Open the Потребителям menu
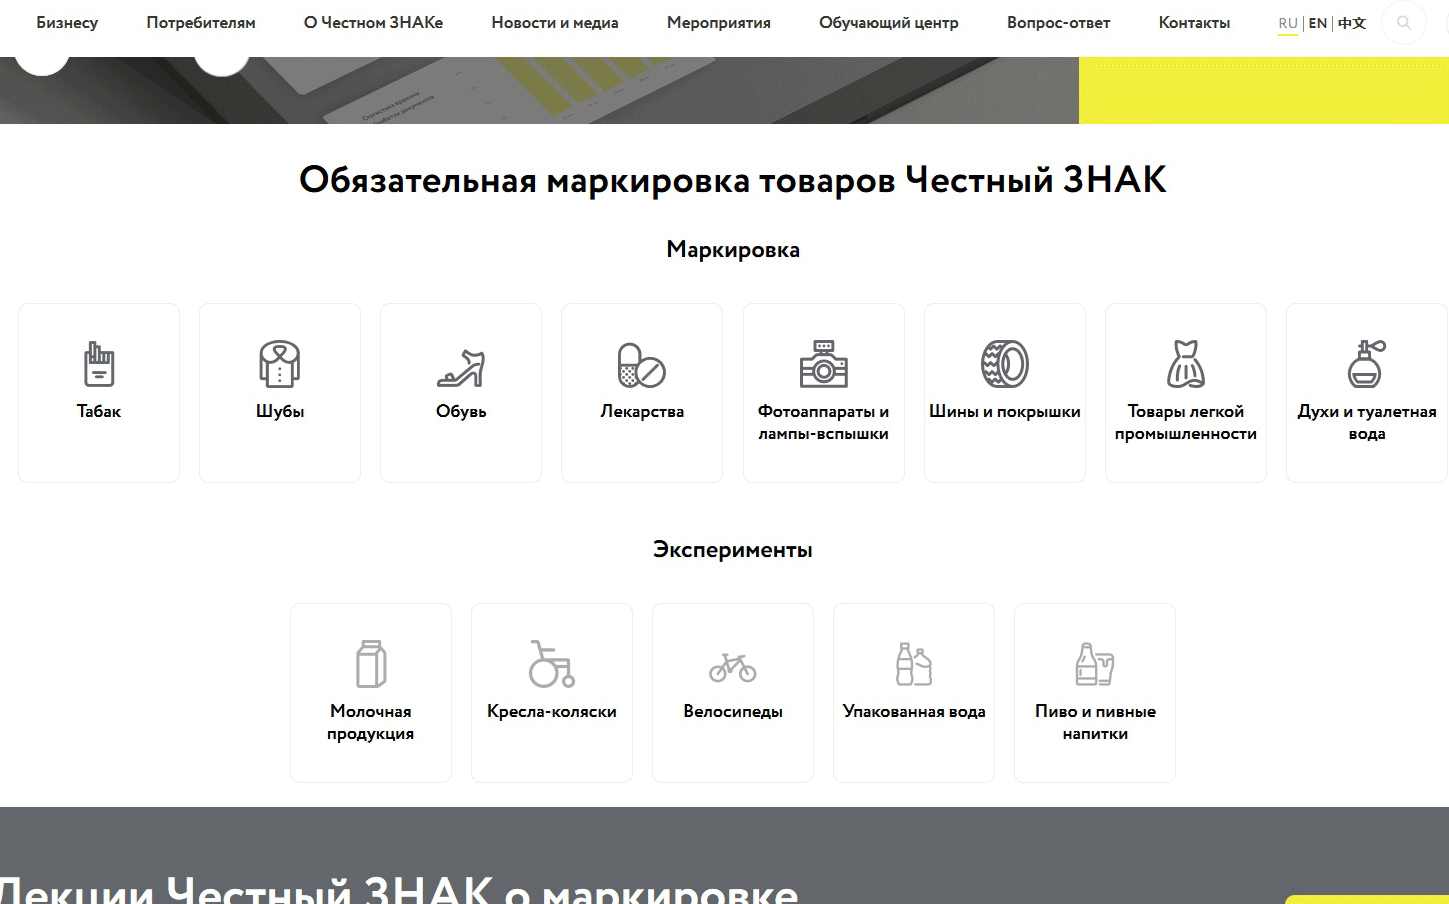Image resolution: width=1449 pixels, height=904 pixels. coord(201,22)
